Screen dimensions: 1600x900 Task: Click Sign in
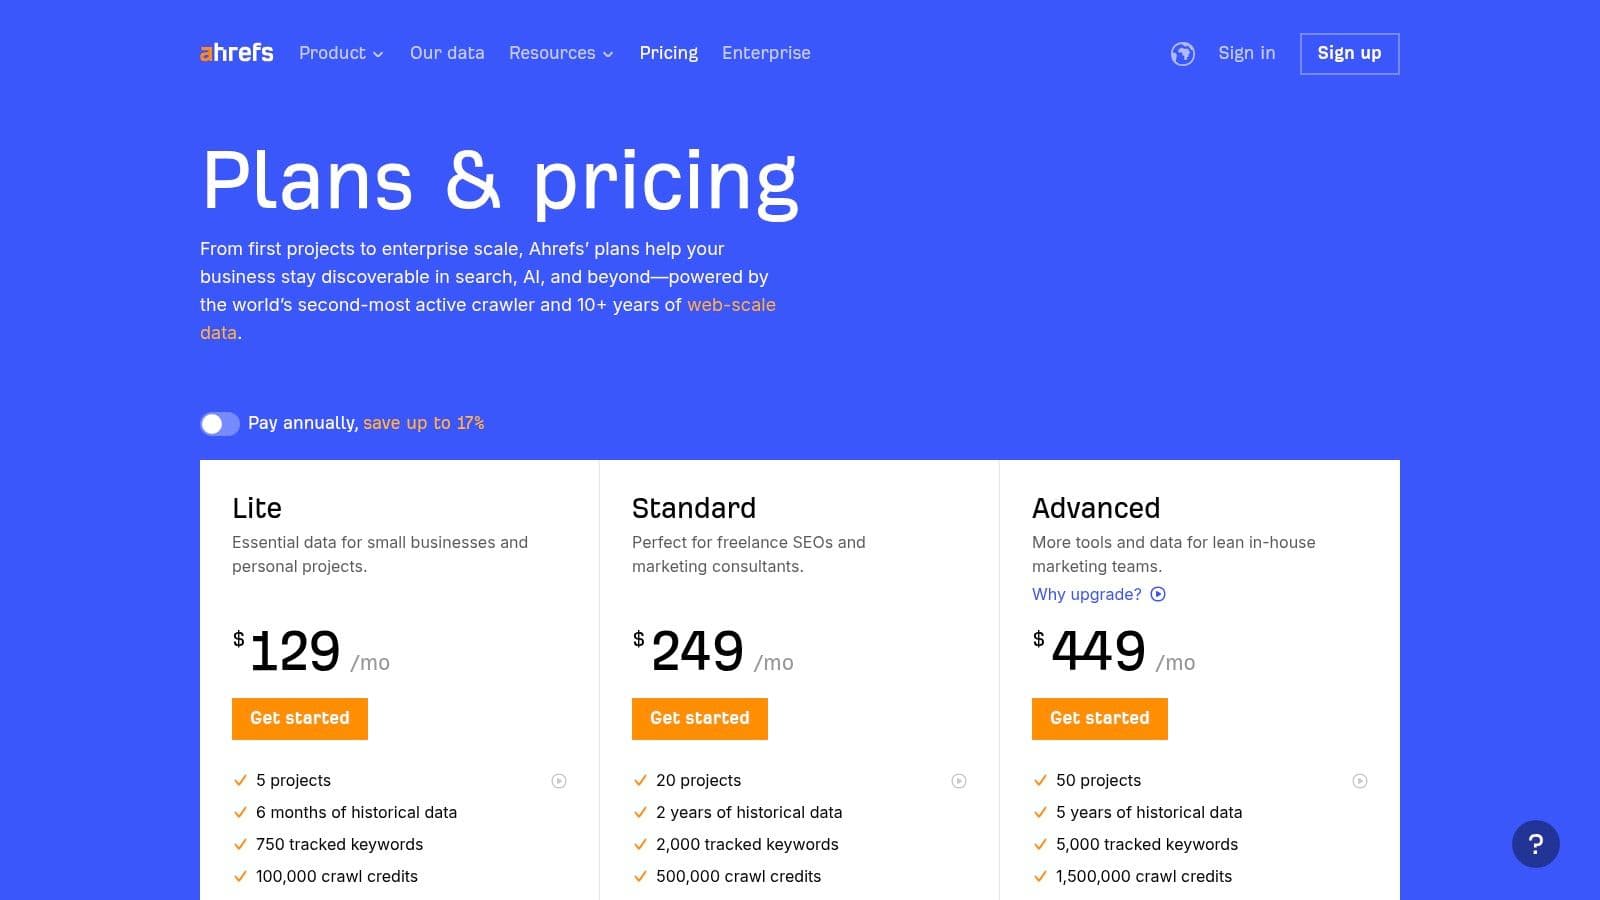[1246, 53]
